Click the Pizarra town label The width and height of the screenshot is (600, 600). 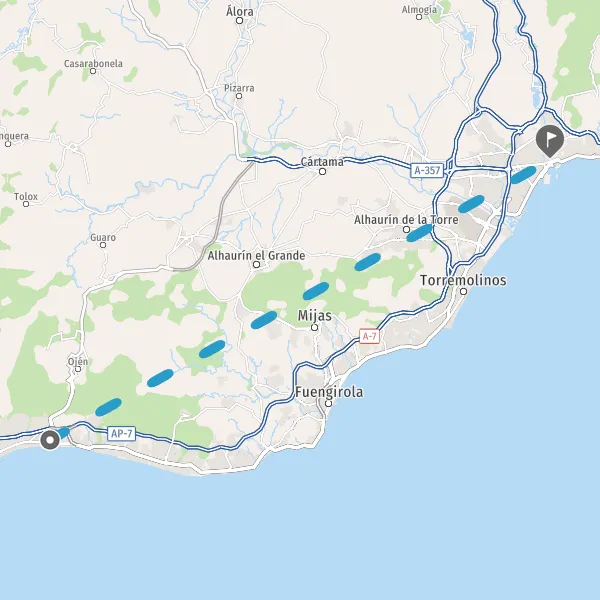pyautogui.click(x=239, y=88)
